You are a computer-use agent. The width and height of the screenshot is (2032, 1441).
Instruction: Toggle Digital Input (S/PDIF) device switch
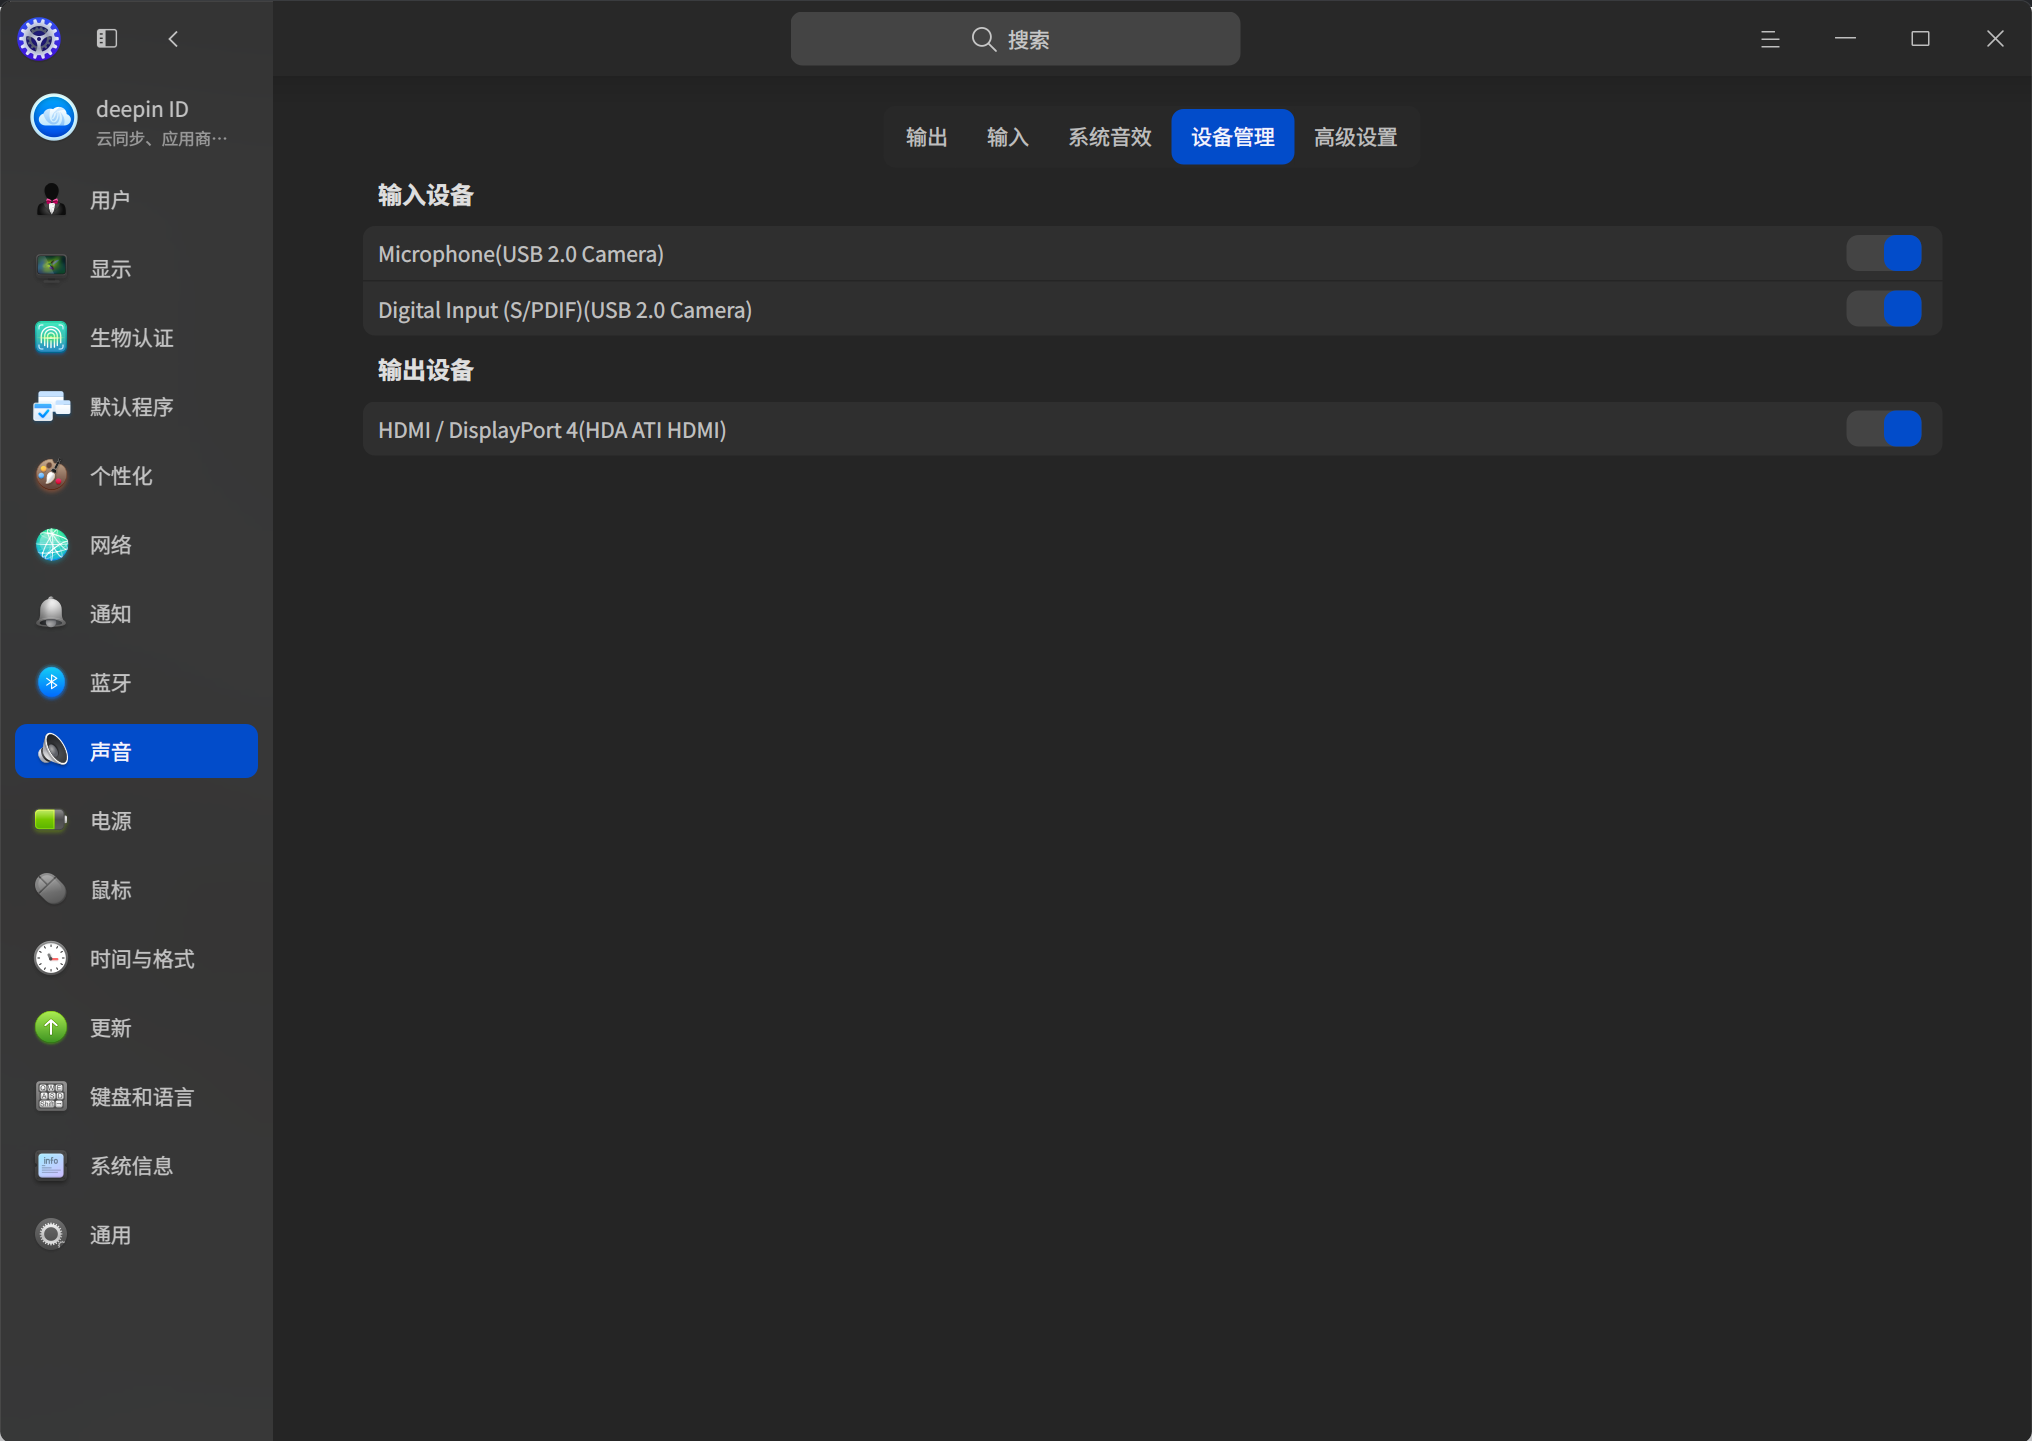coord(1883,309)
